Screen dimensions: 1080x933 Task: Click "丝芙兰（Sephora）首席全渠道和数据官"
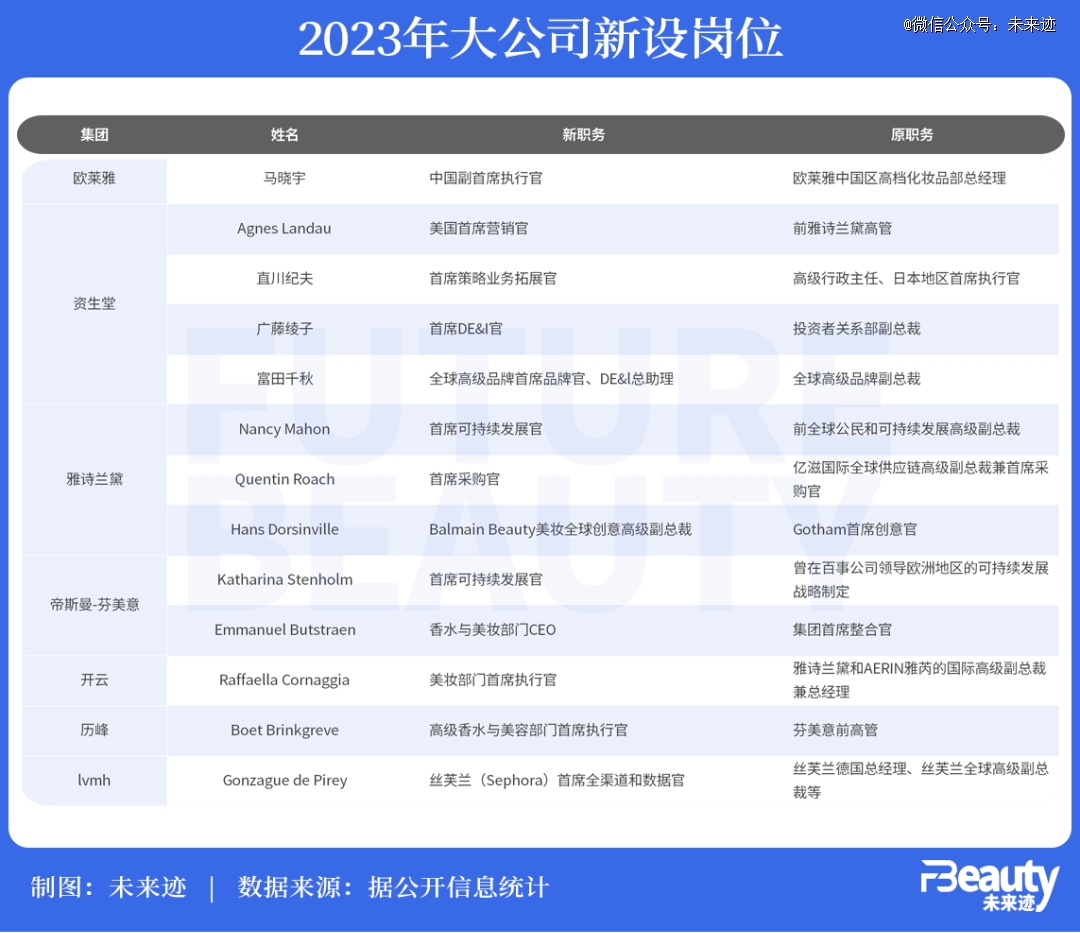click(557, 780)
